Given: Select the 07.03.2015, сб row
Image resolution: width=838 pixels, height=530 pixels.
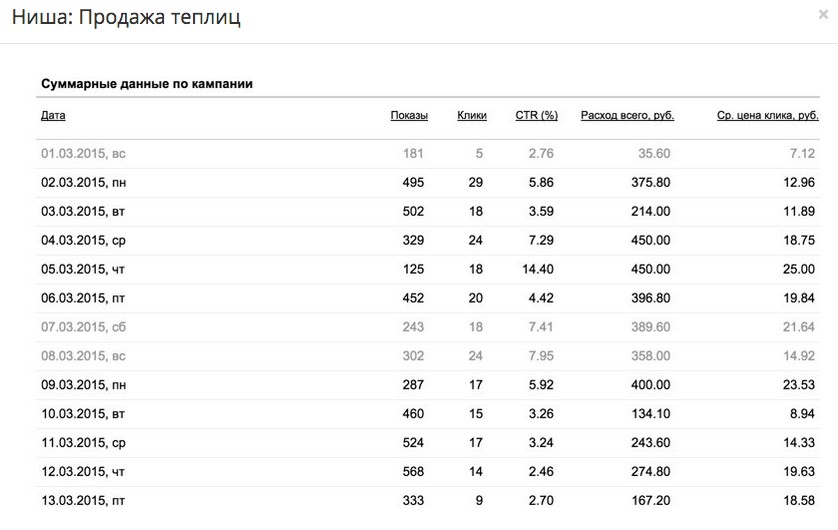Looking at the screenshot, I should [428, 327].
